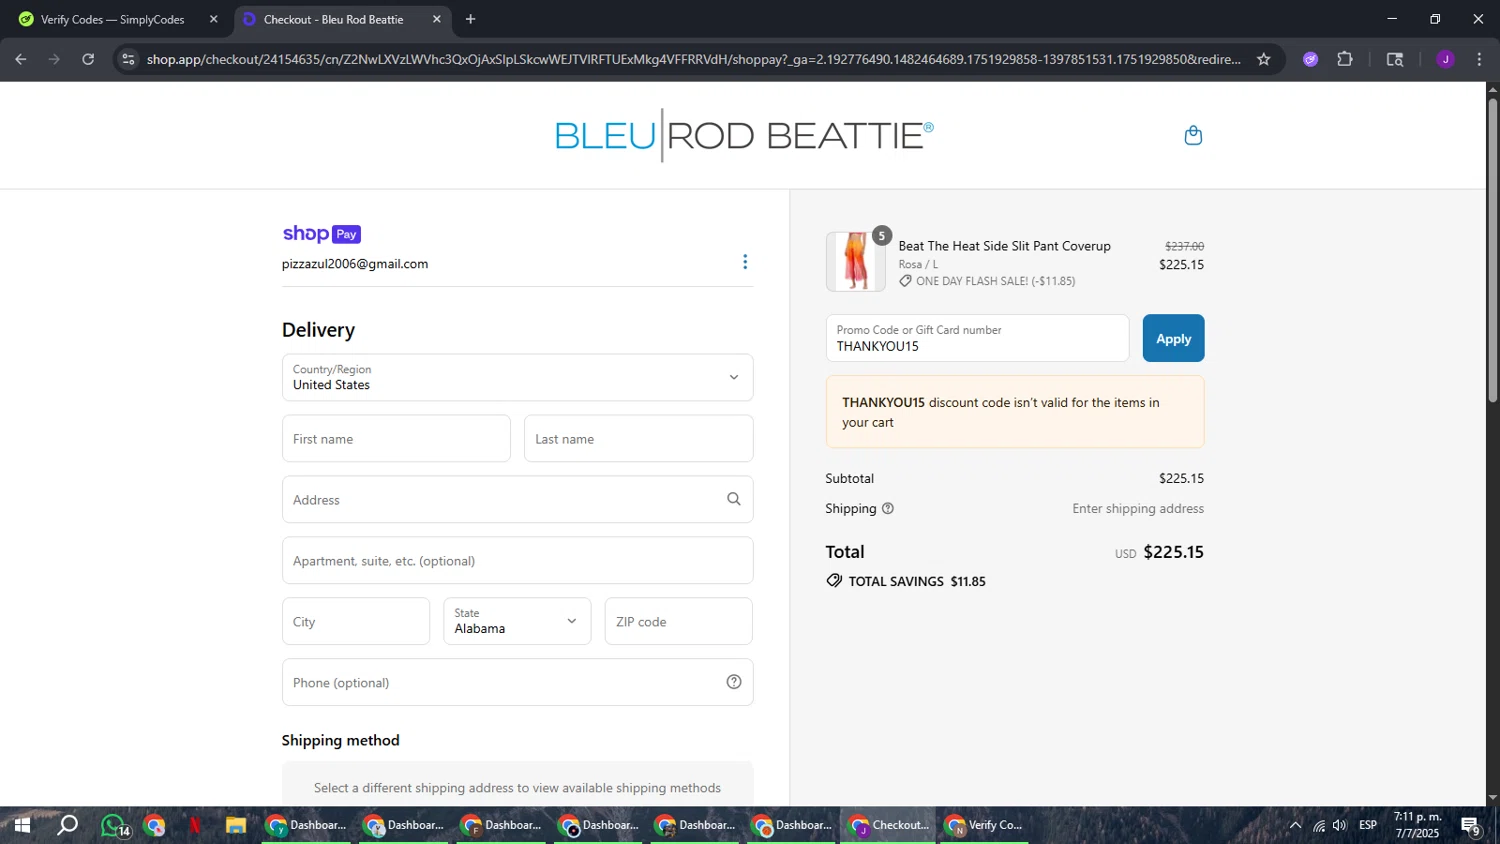Click the ESP language indicator
1500x844 pixels.
coord(1368,826)
